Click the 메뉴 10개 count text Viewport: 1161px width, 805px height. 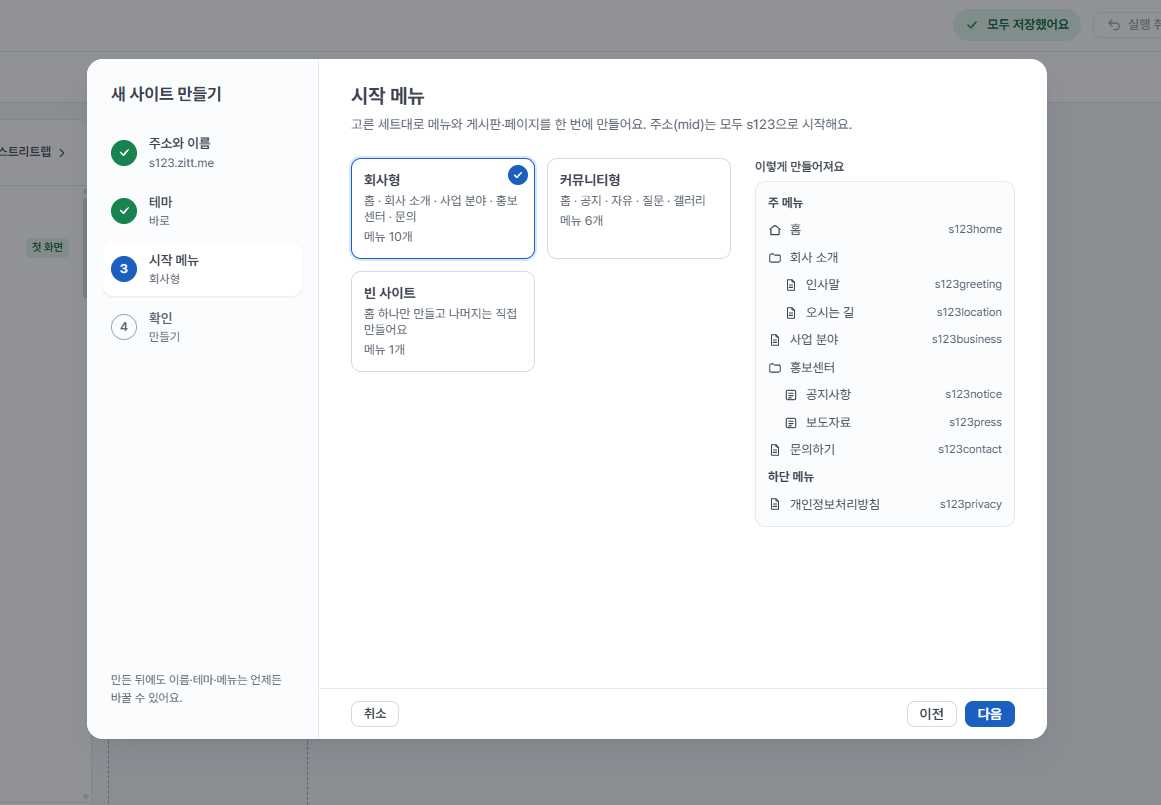click(x=388, y=237)
